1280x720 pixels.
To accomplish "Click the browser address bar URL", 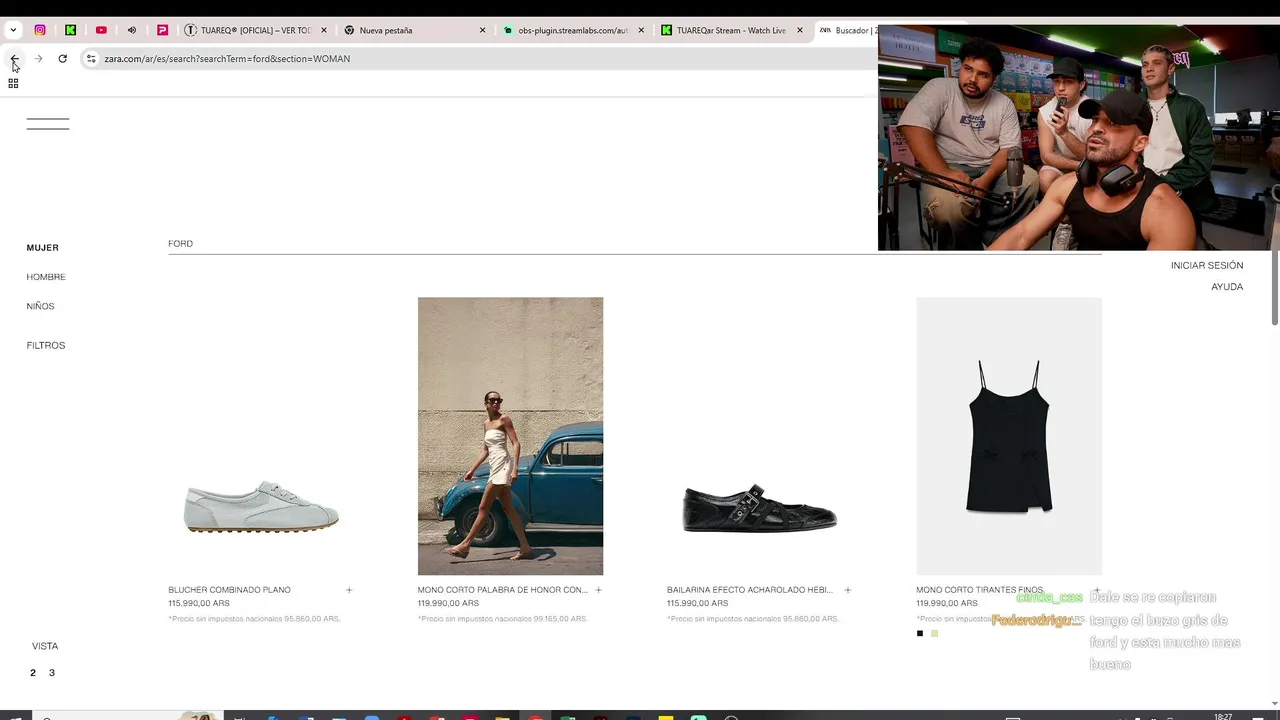I will [x=227, y=59].
